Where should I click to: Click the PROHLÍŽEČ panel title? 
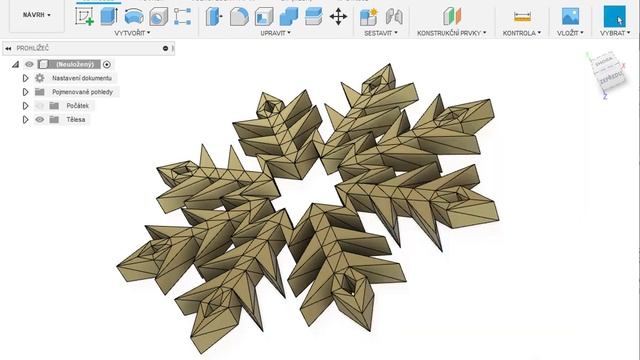(x=32, y=48)
